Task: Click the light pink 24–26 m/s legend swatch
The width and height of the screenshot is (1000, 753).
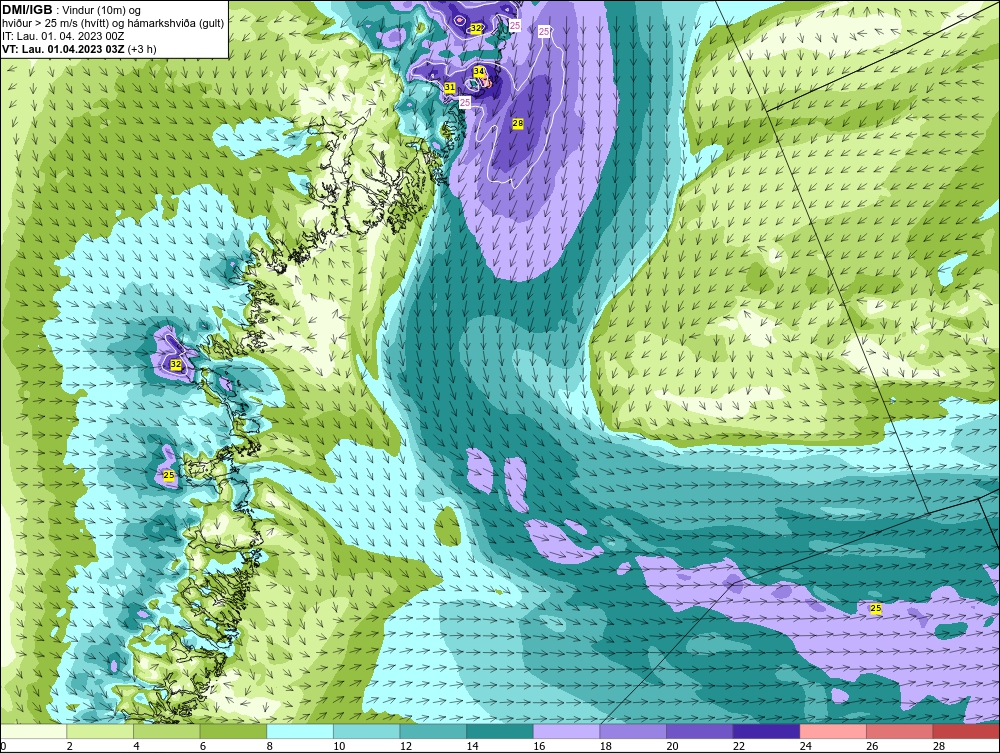Action: pyautogui.click(x=833, y=731)
